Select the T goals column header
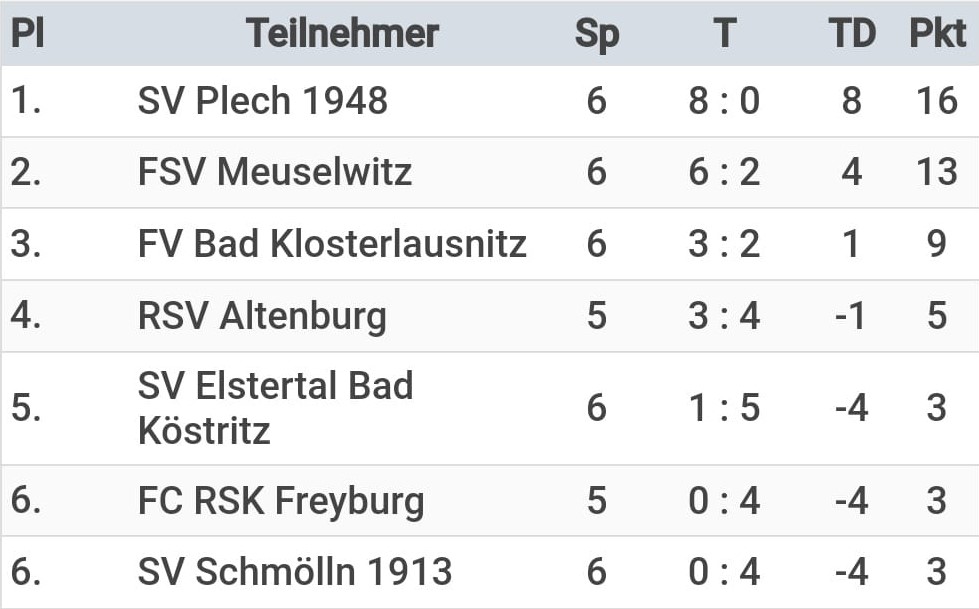 (x=724, y=33)
